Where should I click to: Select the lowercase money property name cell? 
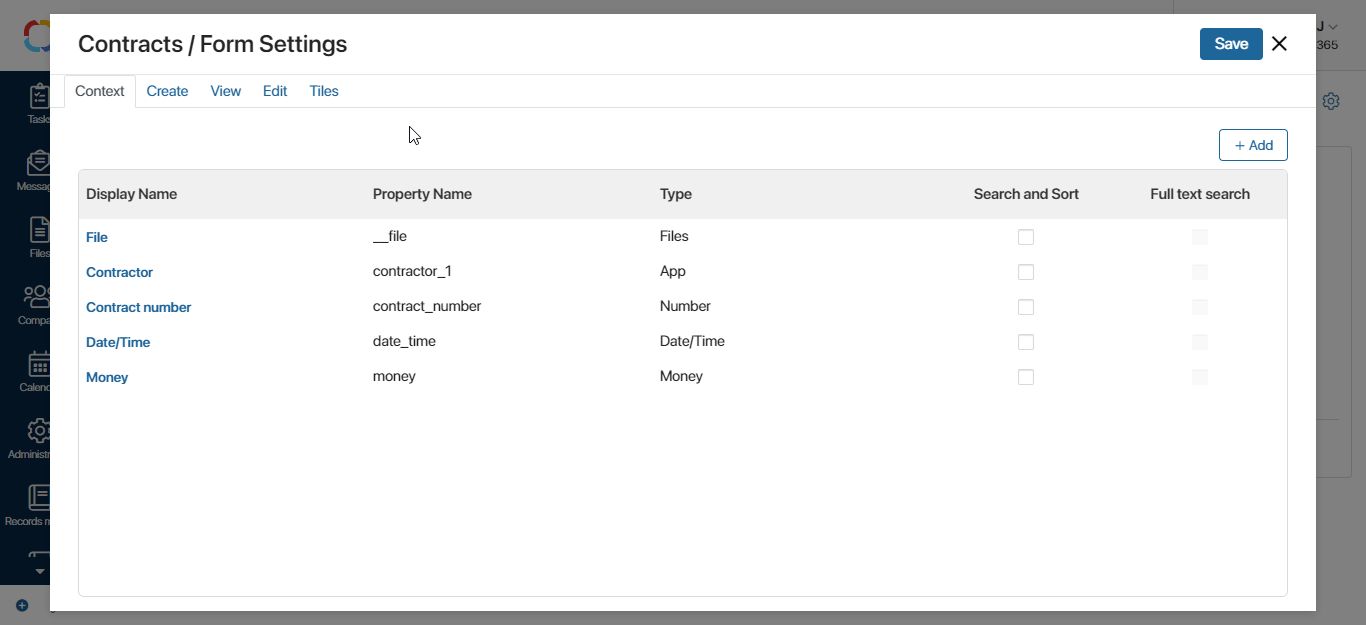click(394, 376)
